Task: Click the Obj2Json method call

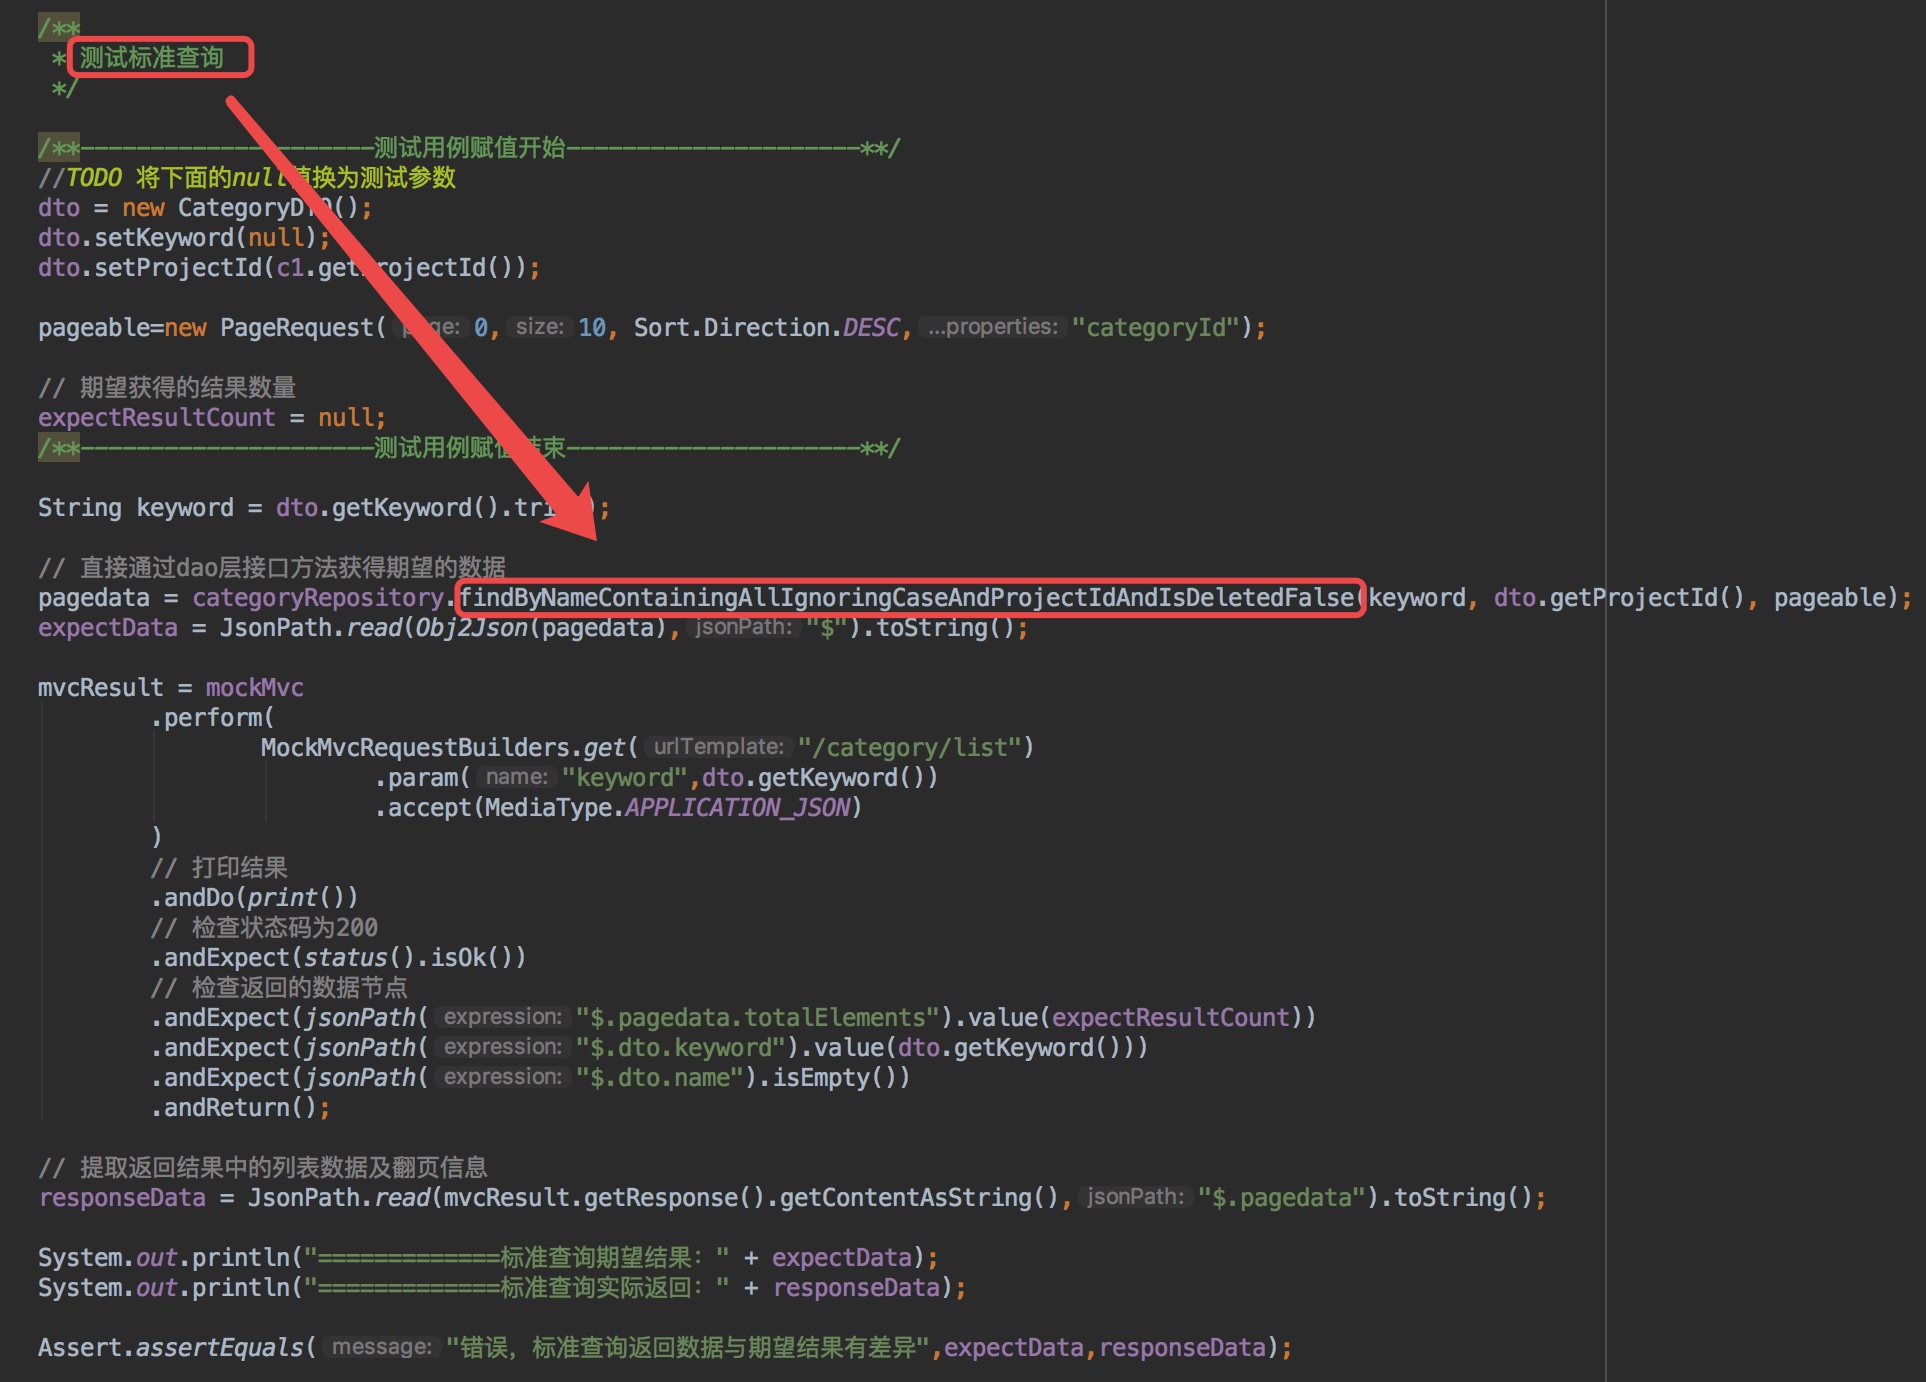Action: [472, 628]
